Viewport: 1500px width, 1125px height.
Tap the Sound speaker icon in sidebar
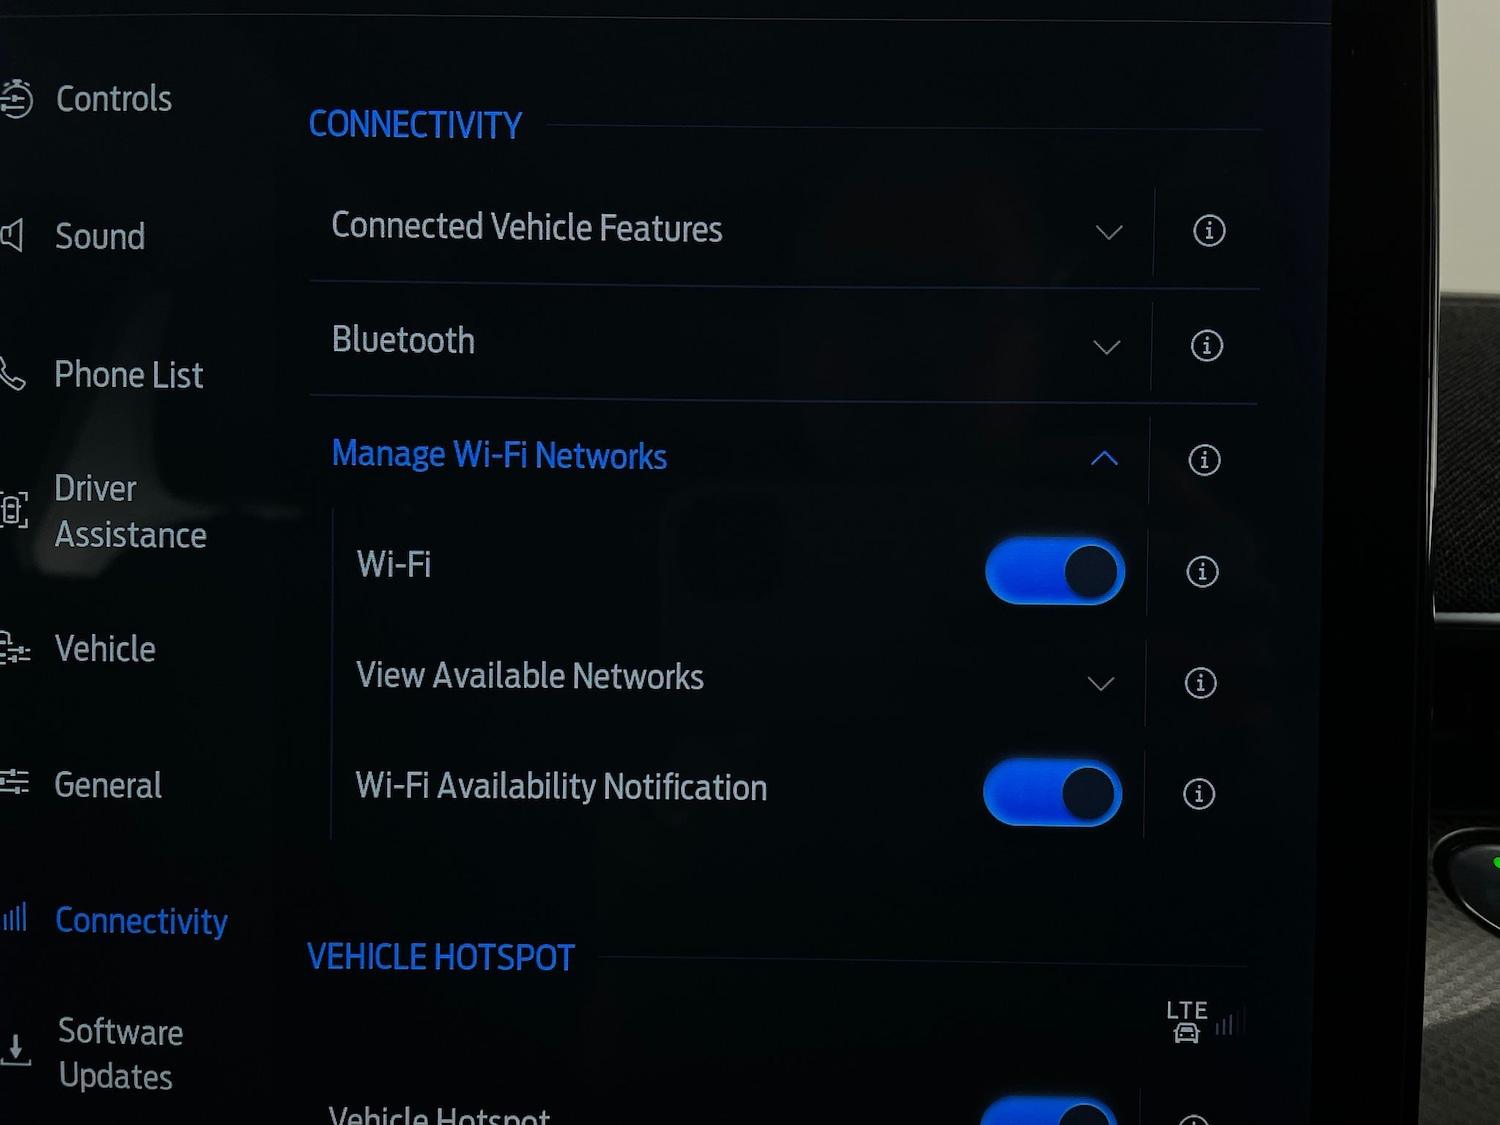pos(12,236)
